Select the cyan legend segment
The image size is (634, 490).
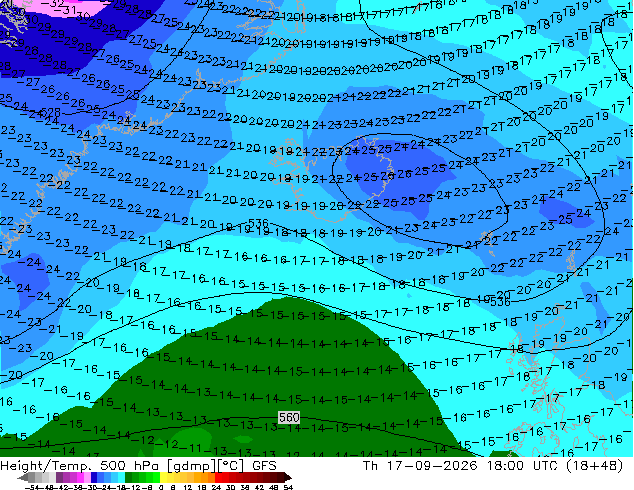[121, 478]
